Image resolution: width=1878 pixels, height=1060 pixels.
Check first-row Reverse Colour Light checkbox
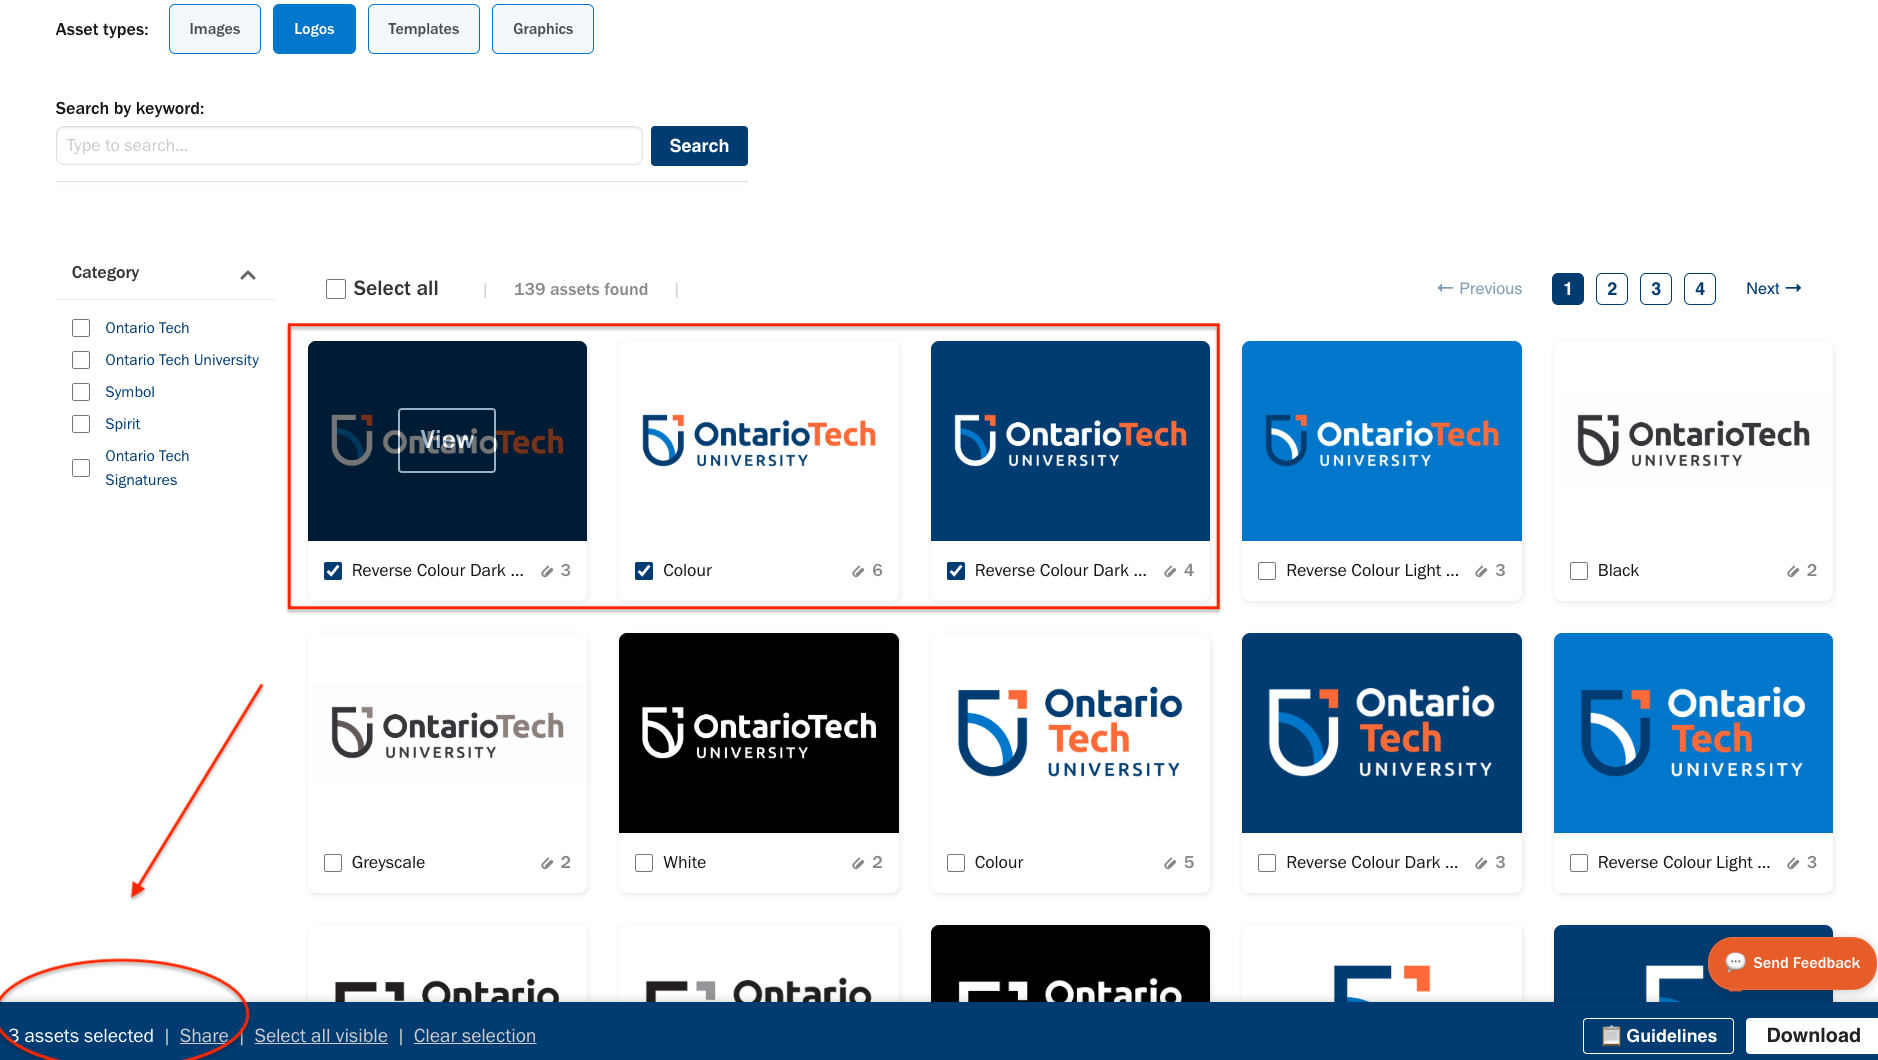click(x=1267, y=571)
